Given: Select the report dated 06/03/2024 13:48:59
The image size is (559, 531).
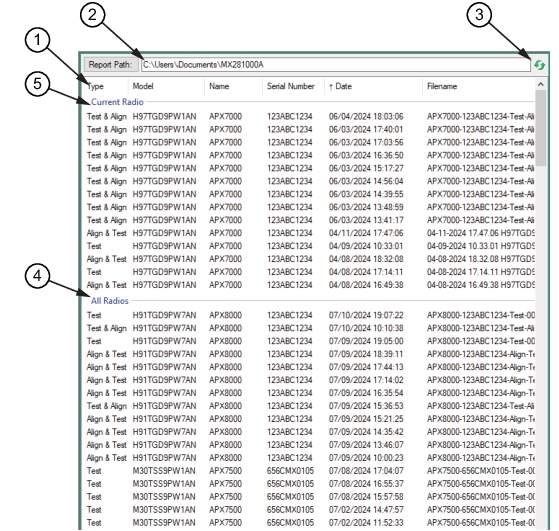Looking at the screenshot, I should [310, 207].
